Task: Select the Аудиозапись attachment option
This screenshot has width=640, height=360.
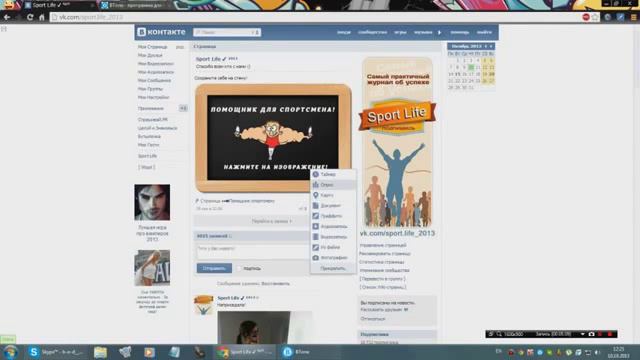Action: (x=333, y=227)
